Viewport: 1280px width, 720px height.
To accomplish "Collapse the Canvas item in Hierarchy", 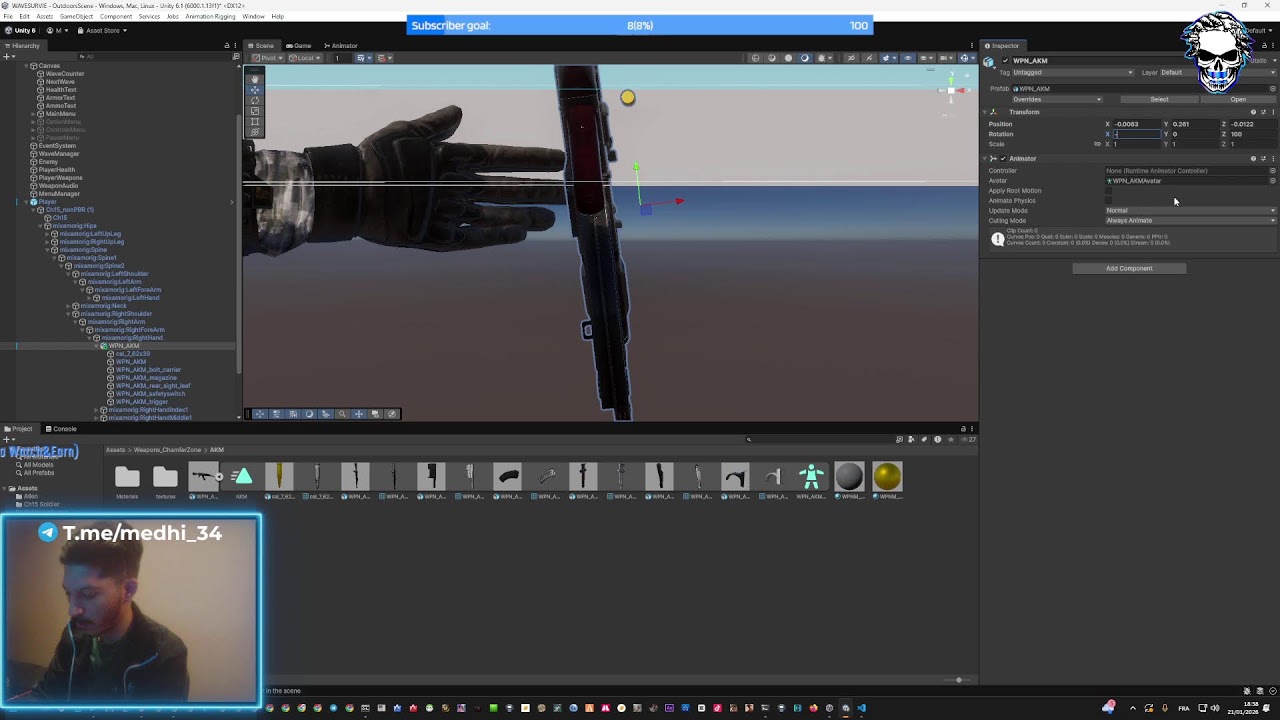I will coord(27,66).
